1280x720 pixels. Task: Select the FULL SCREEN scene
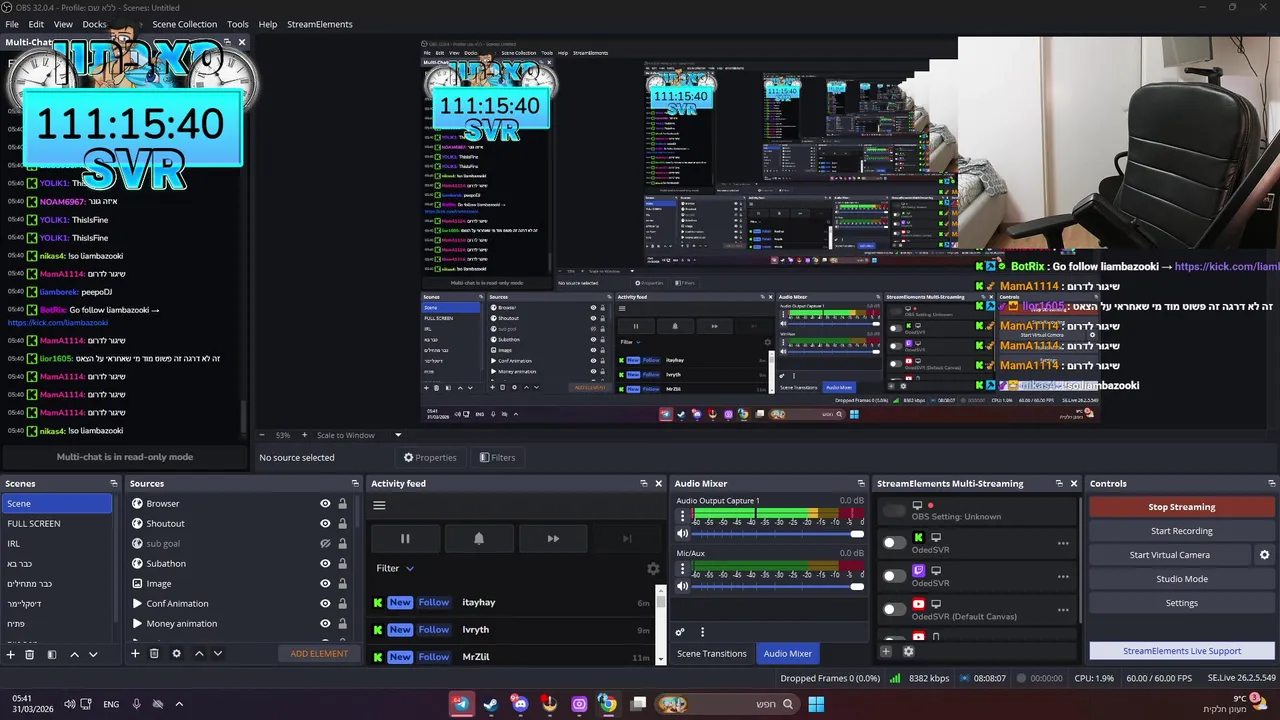point(57,524)
